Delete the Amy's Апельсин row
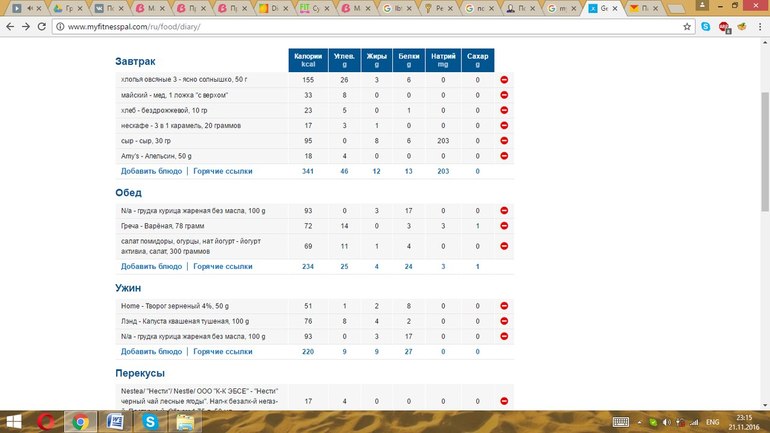This screenshot has width=770, height=433. [x=504, y=156]
